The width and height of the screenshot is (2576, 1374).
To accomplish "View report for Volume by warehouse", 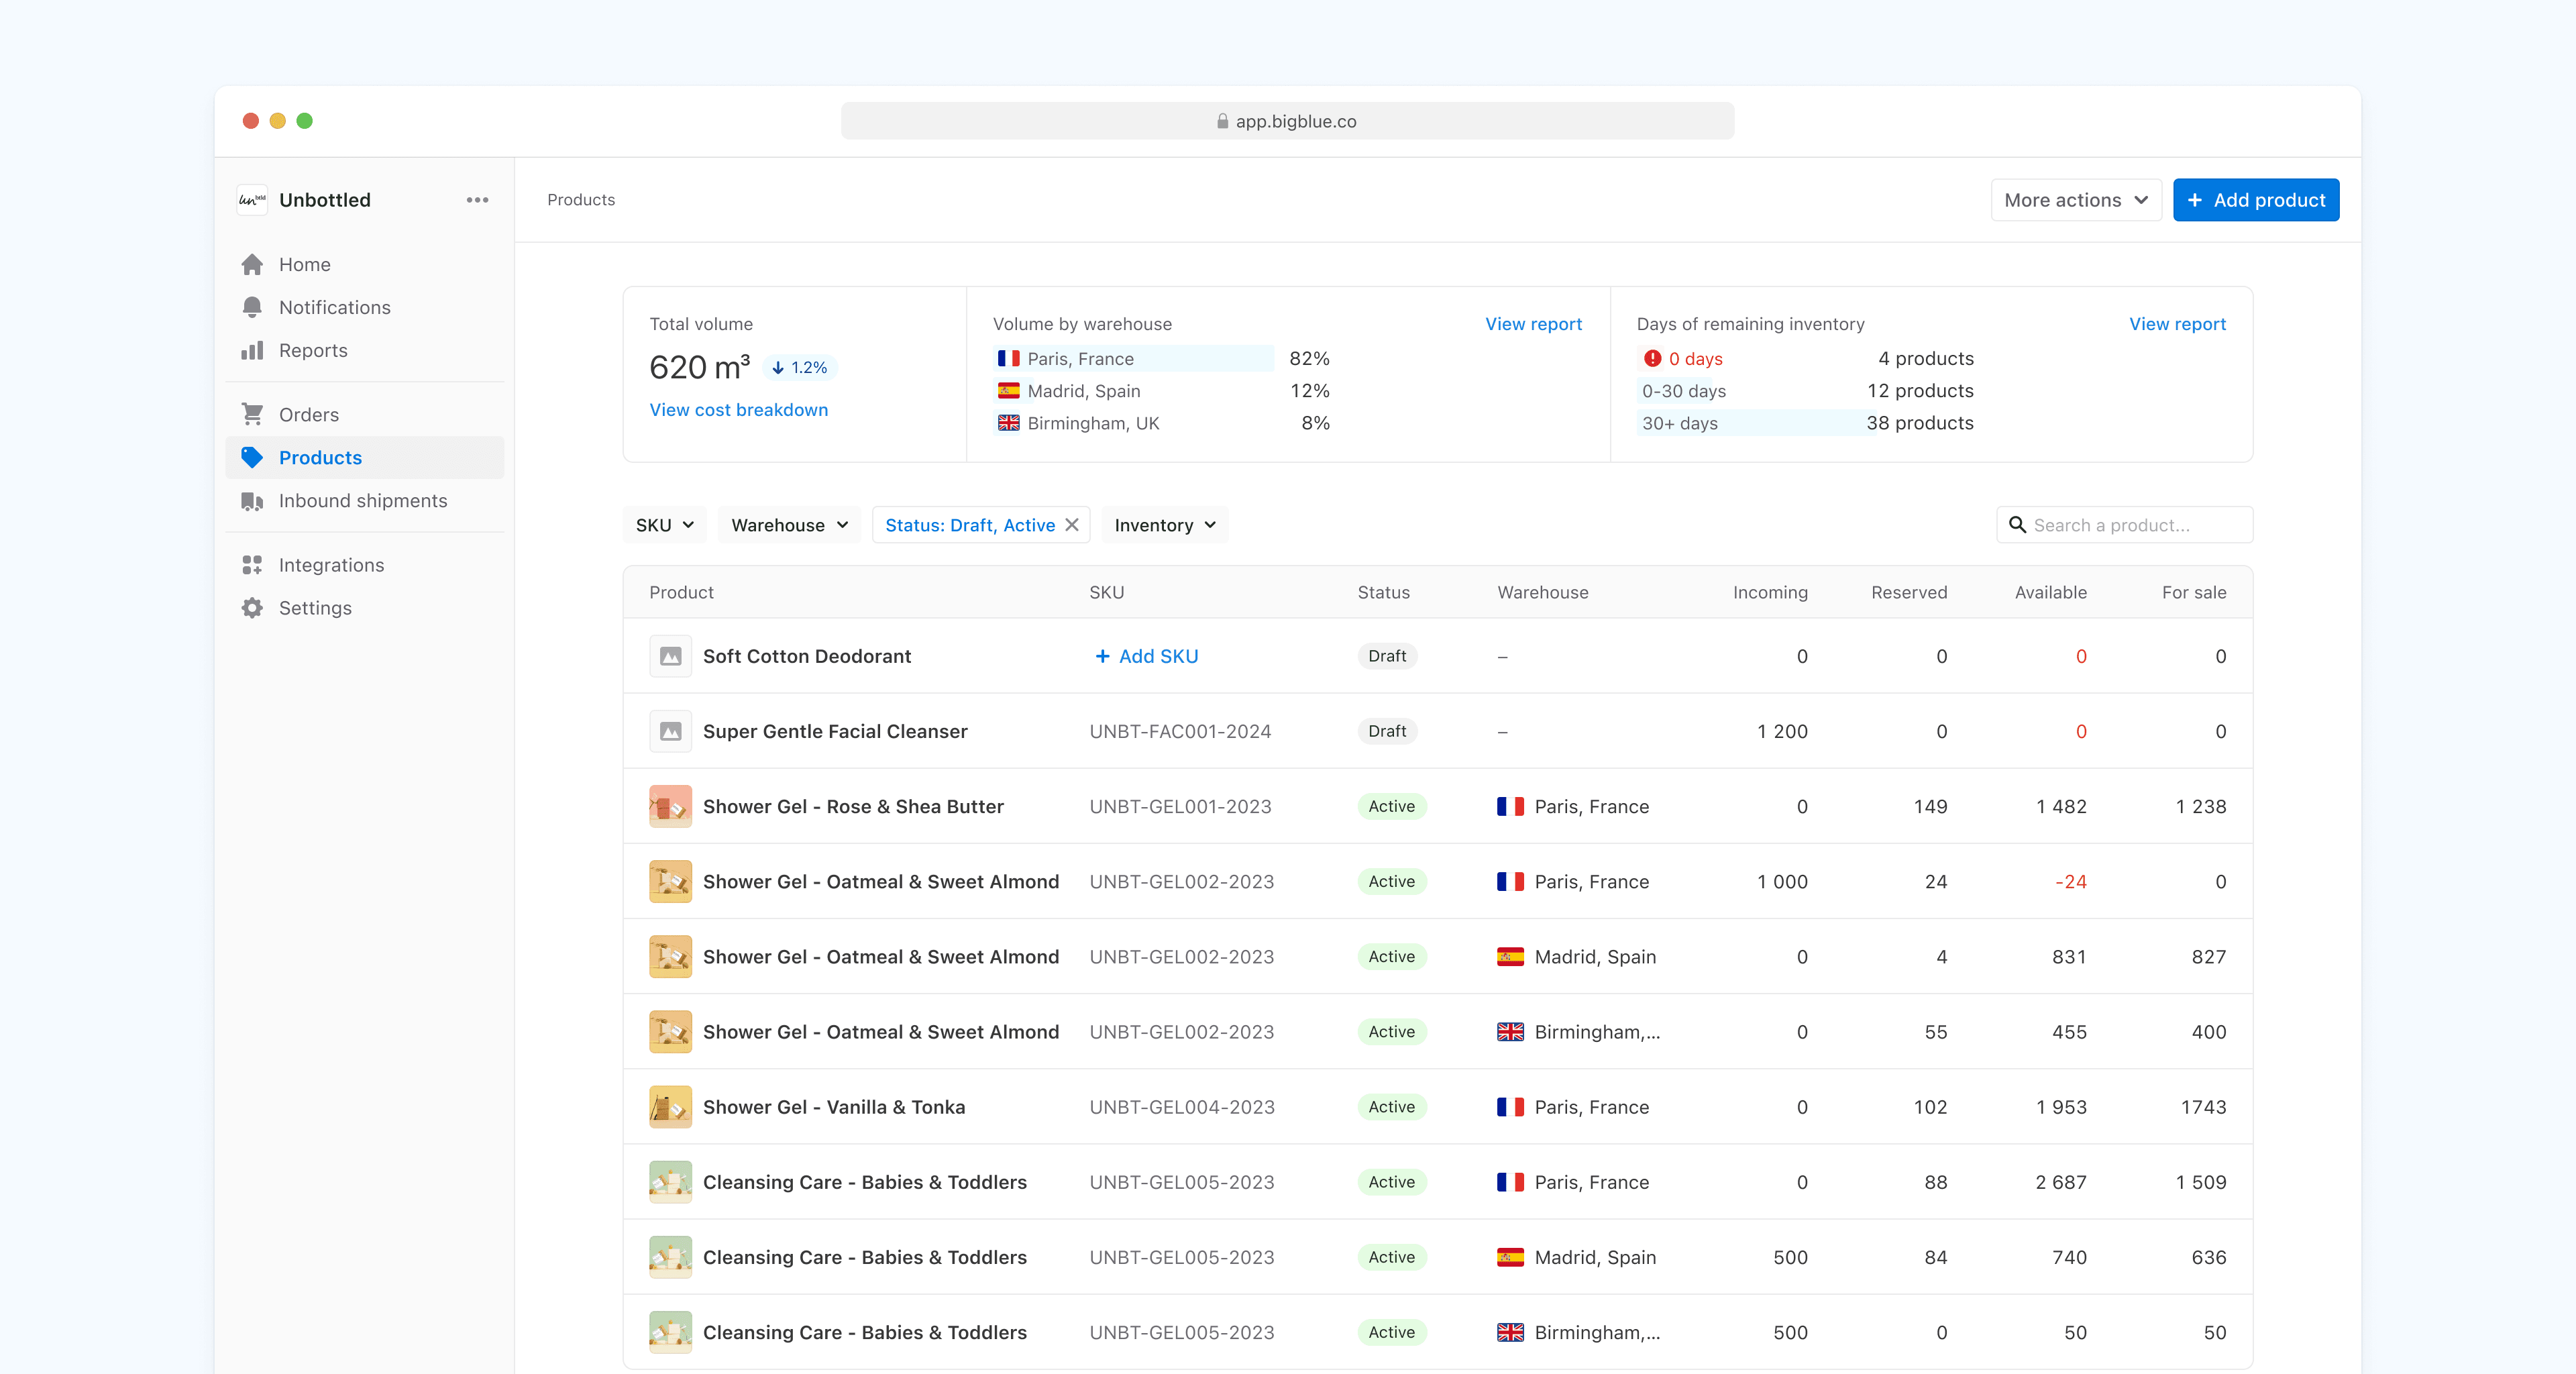I will point(1533,324).
